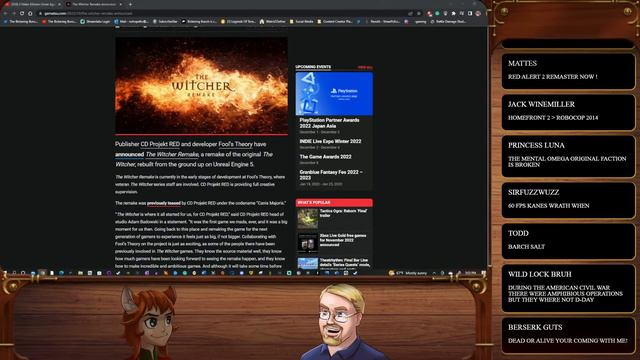Open the Content Creator bookmarks folder
This screenshot has height=360, width=640.
tap(335, 21)
